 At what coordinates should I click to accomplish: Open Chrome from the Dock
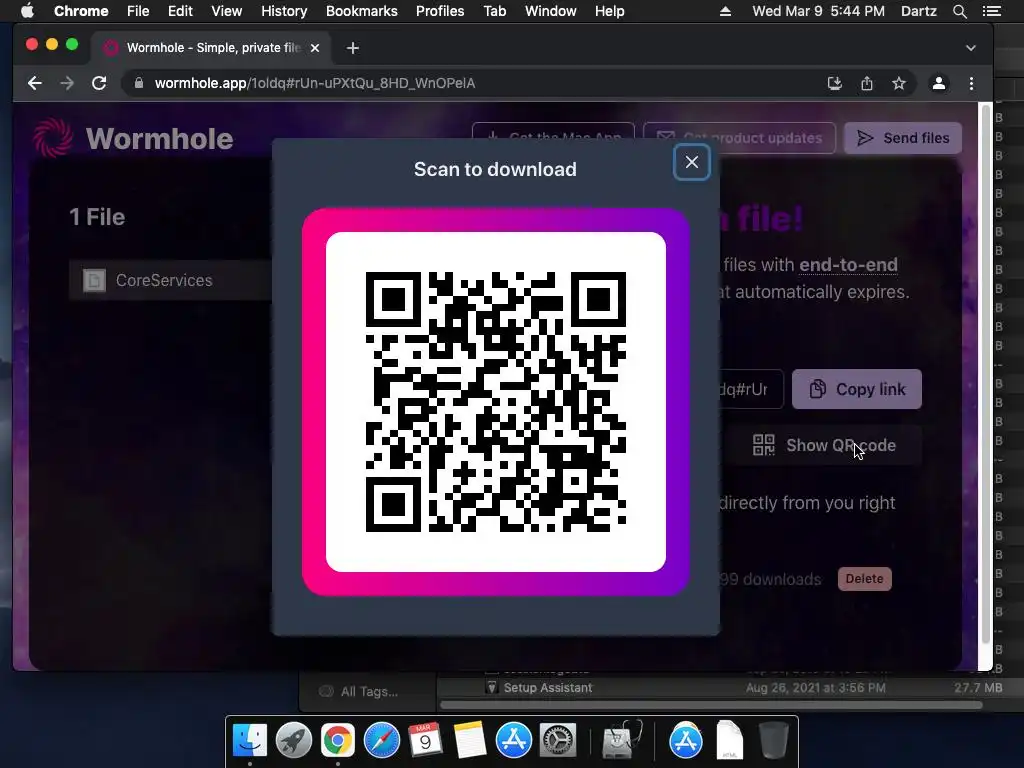click(x=338, y=740)
